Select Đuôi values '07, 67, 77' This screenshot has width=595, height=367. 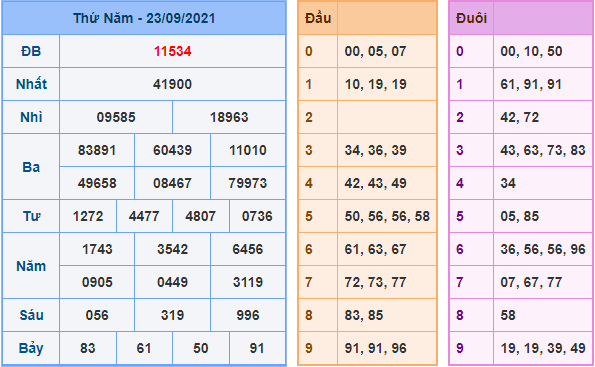coord(531,282)
